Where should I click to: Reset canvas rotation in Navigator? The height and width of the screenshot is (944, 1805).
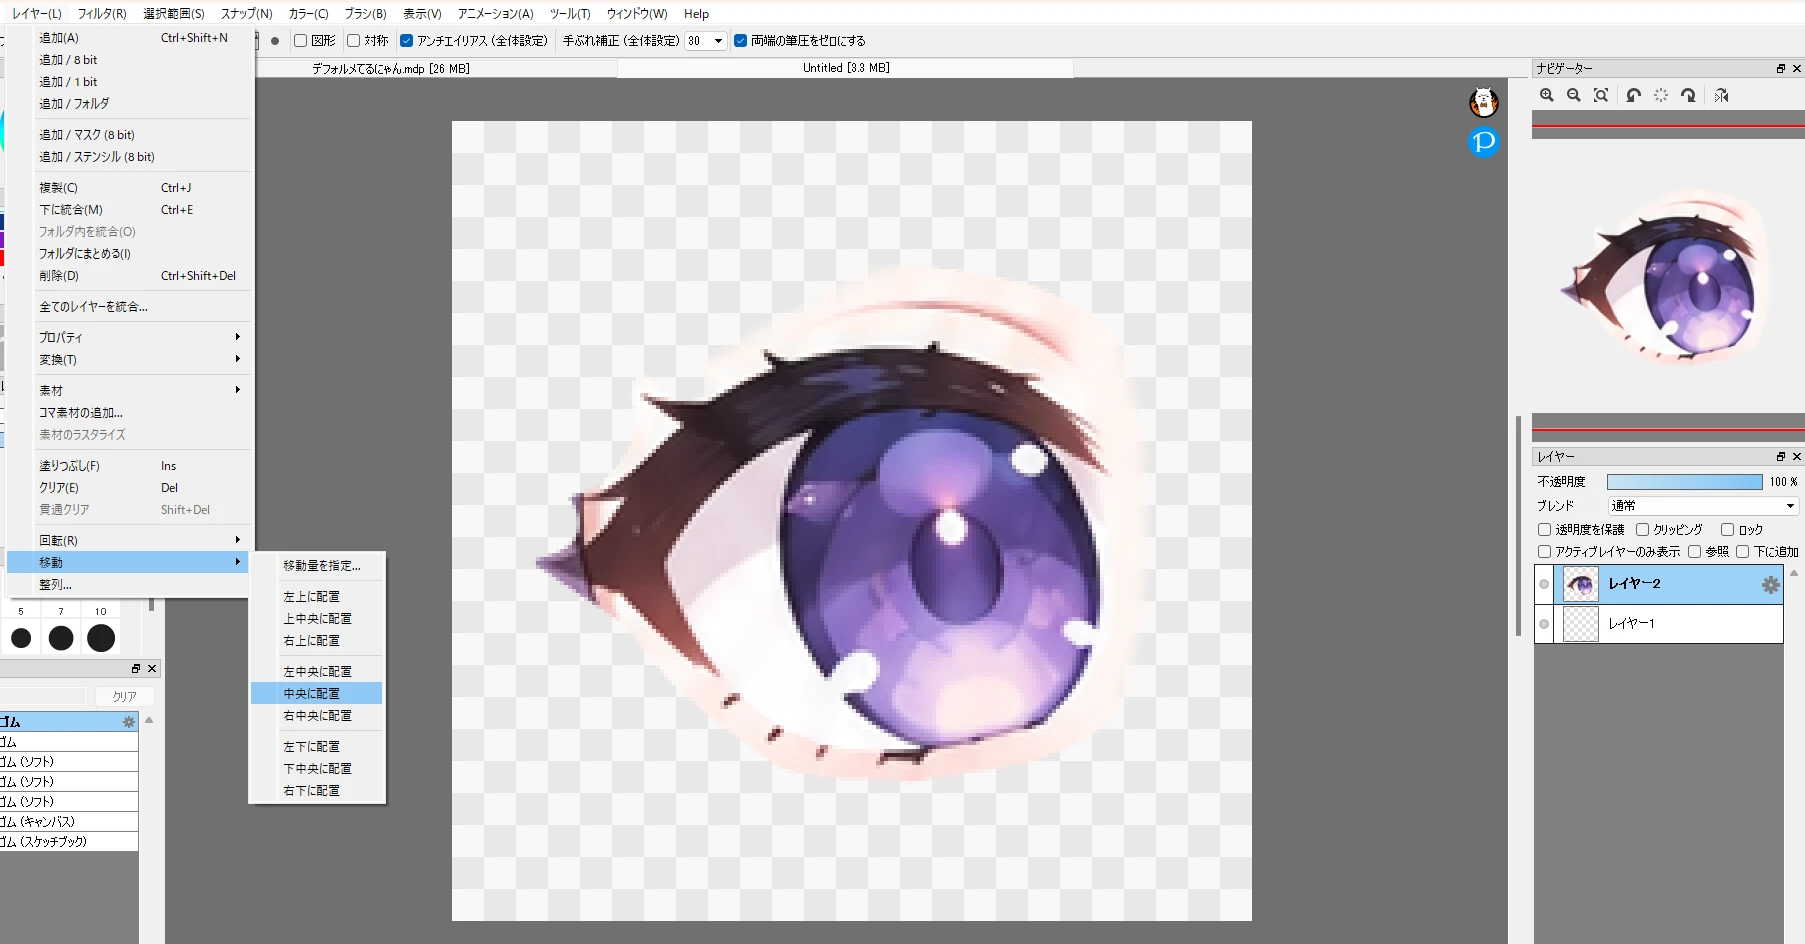[x=1661, y=95]
